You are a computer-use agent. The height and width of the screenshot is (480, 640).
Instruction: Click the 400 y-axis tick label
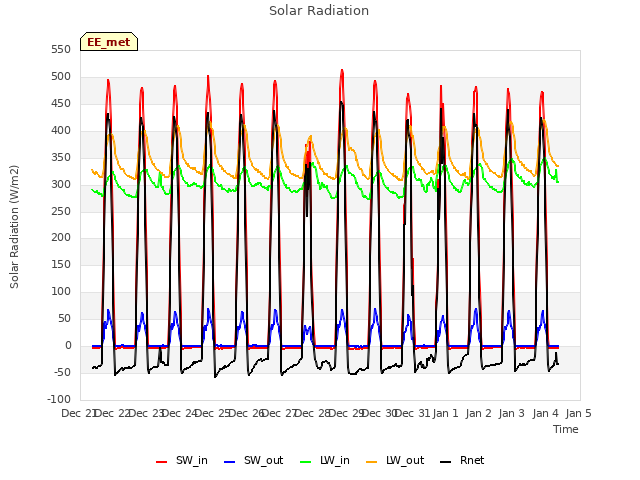tap(61, 130)
